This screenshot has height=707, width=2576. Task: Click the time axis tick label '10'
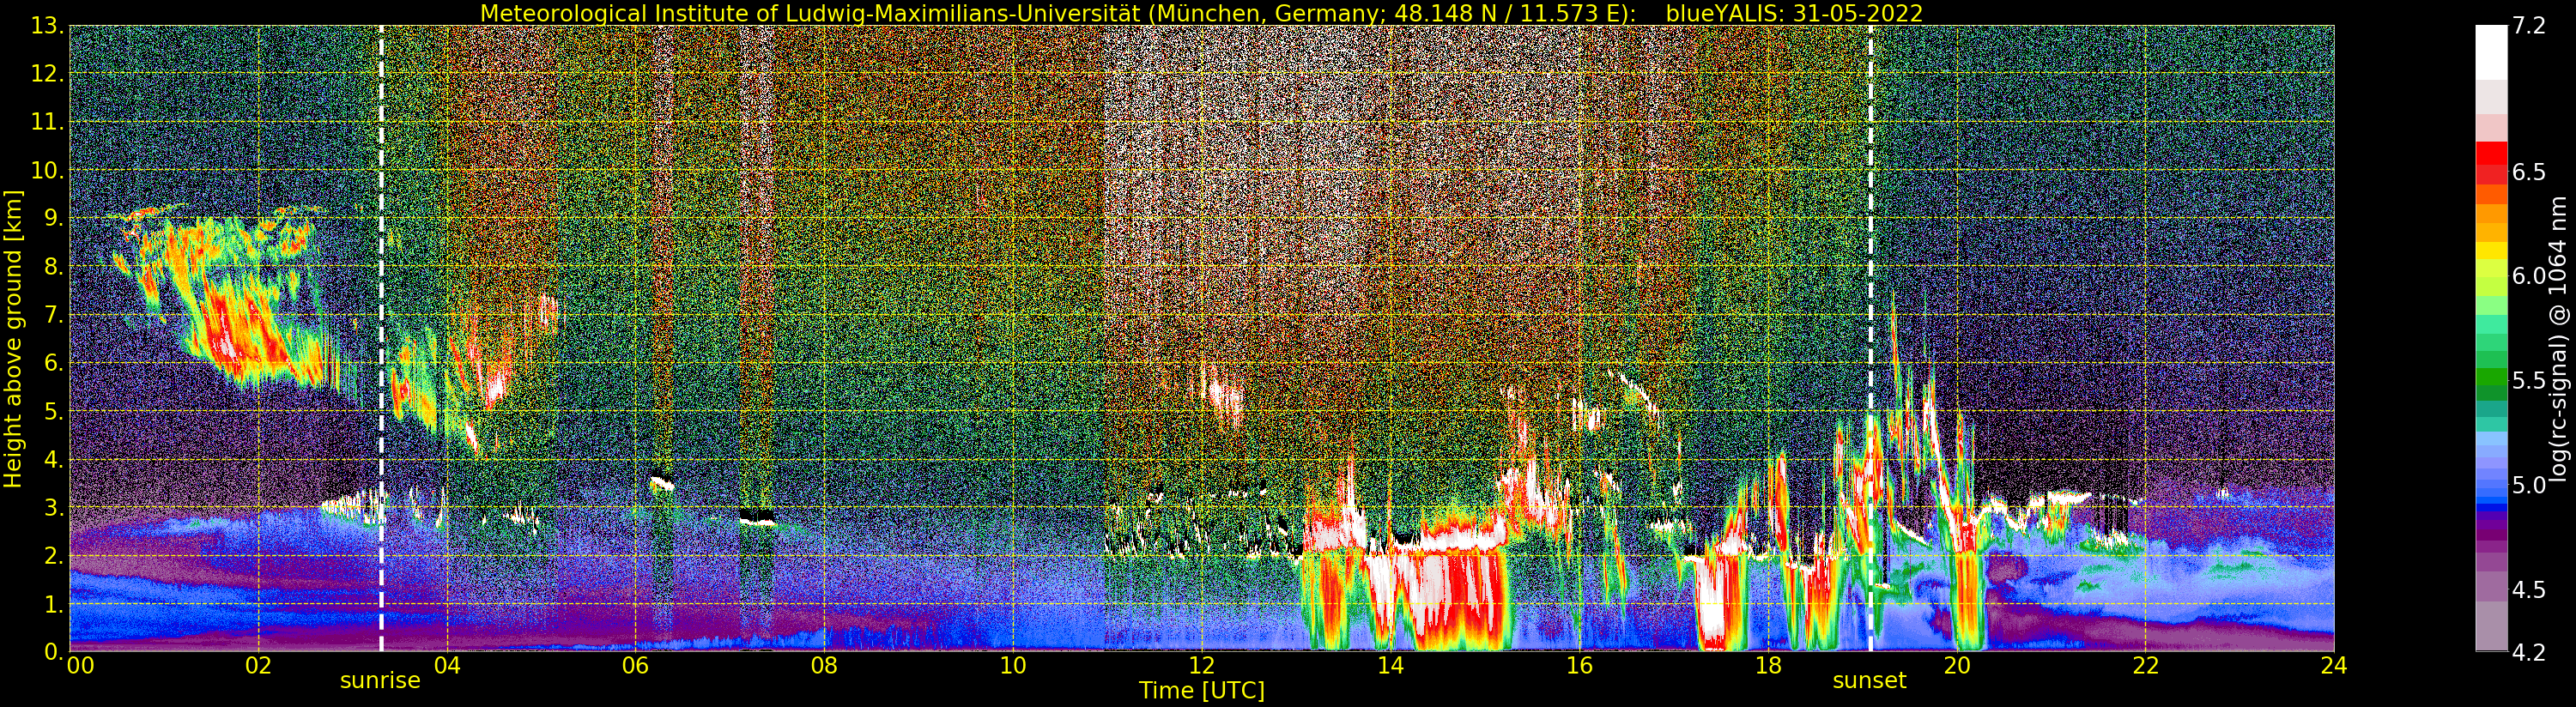1013,665
